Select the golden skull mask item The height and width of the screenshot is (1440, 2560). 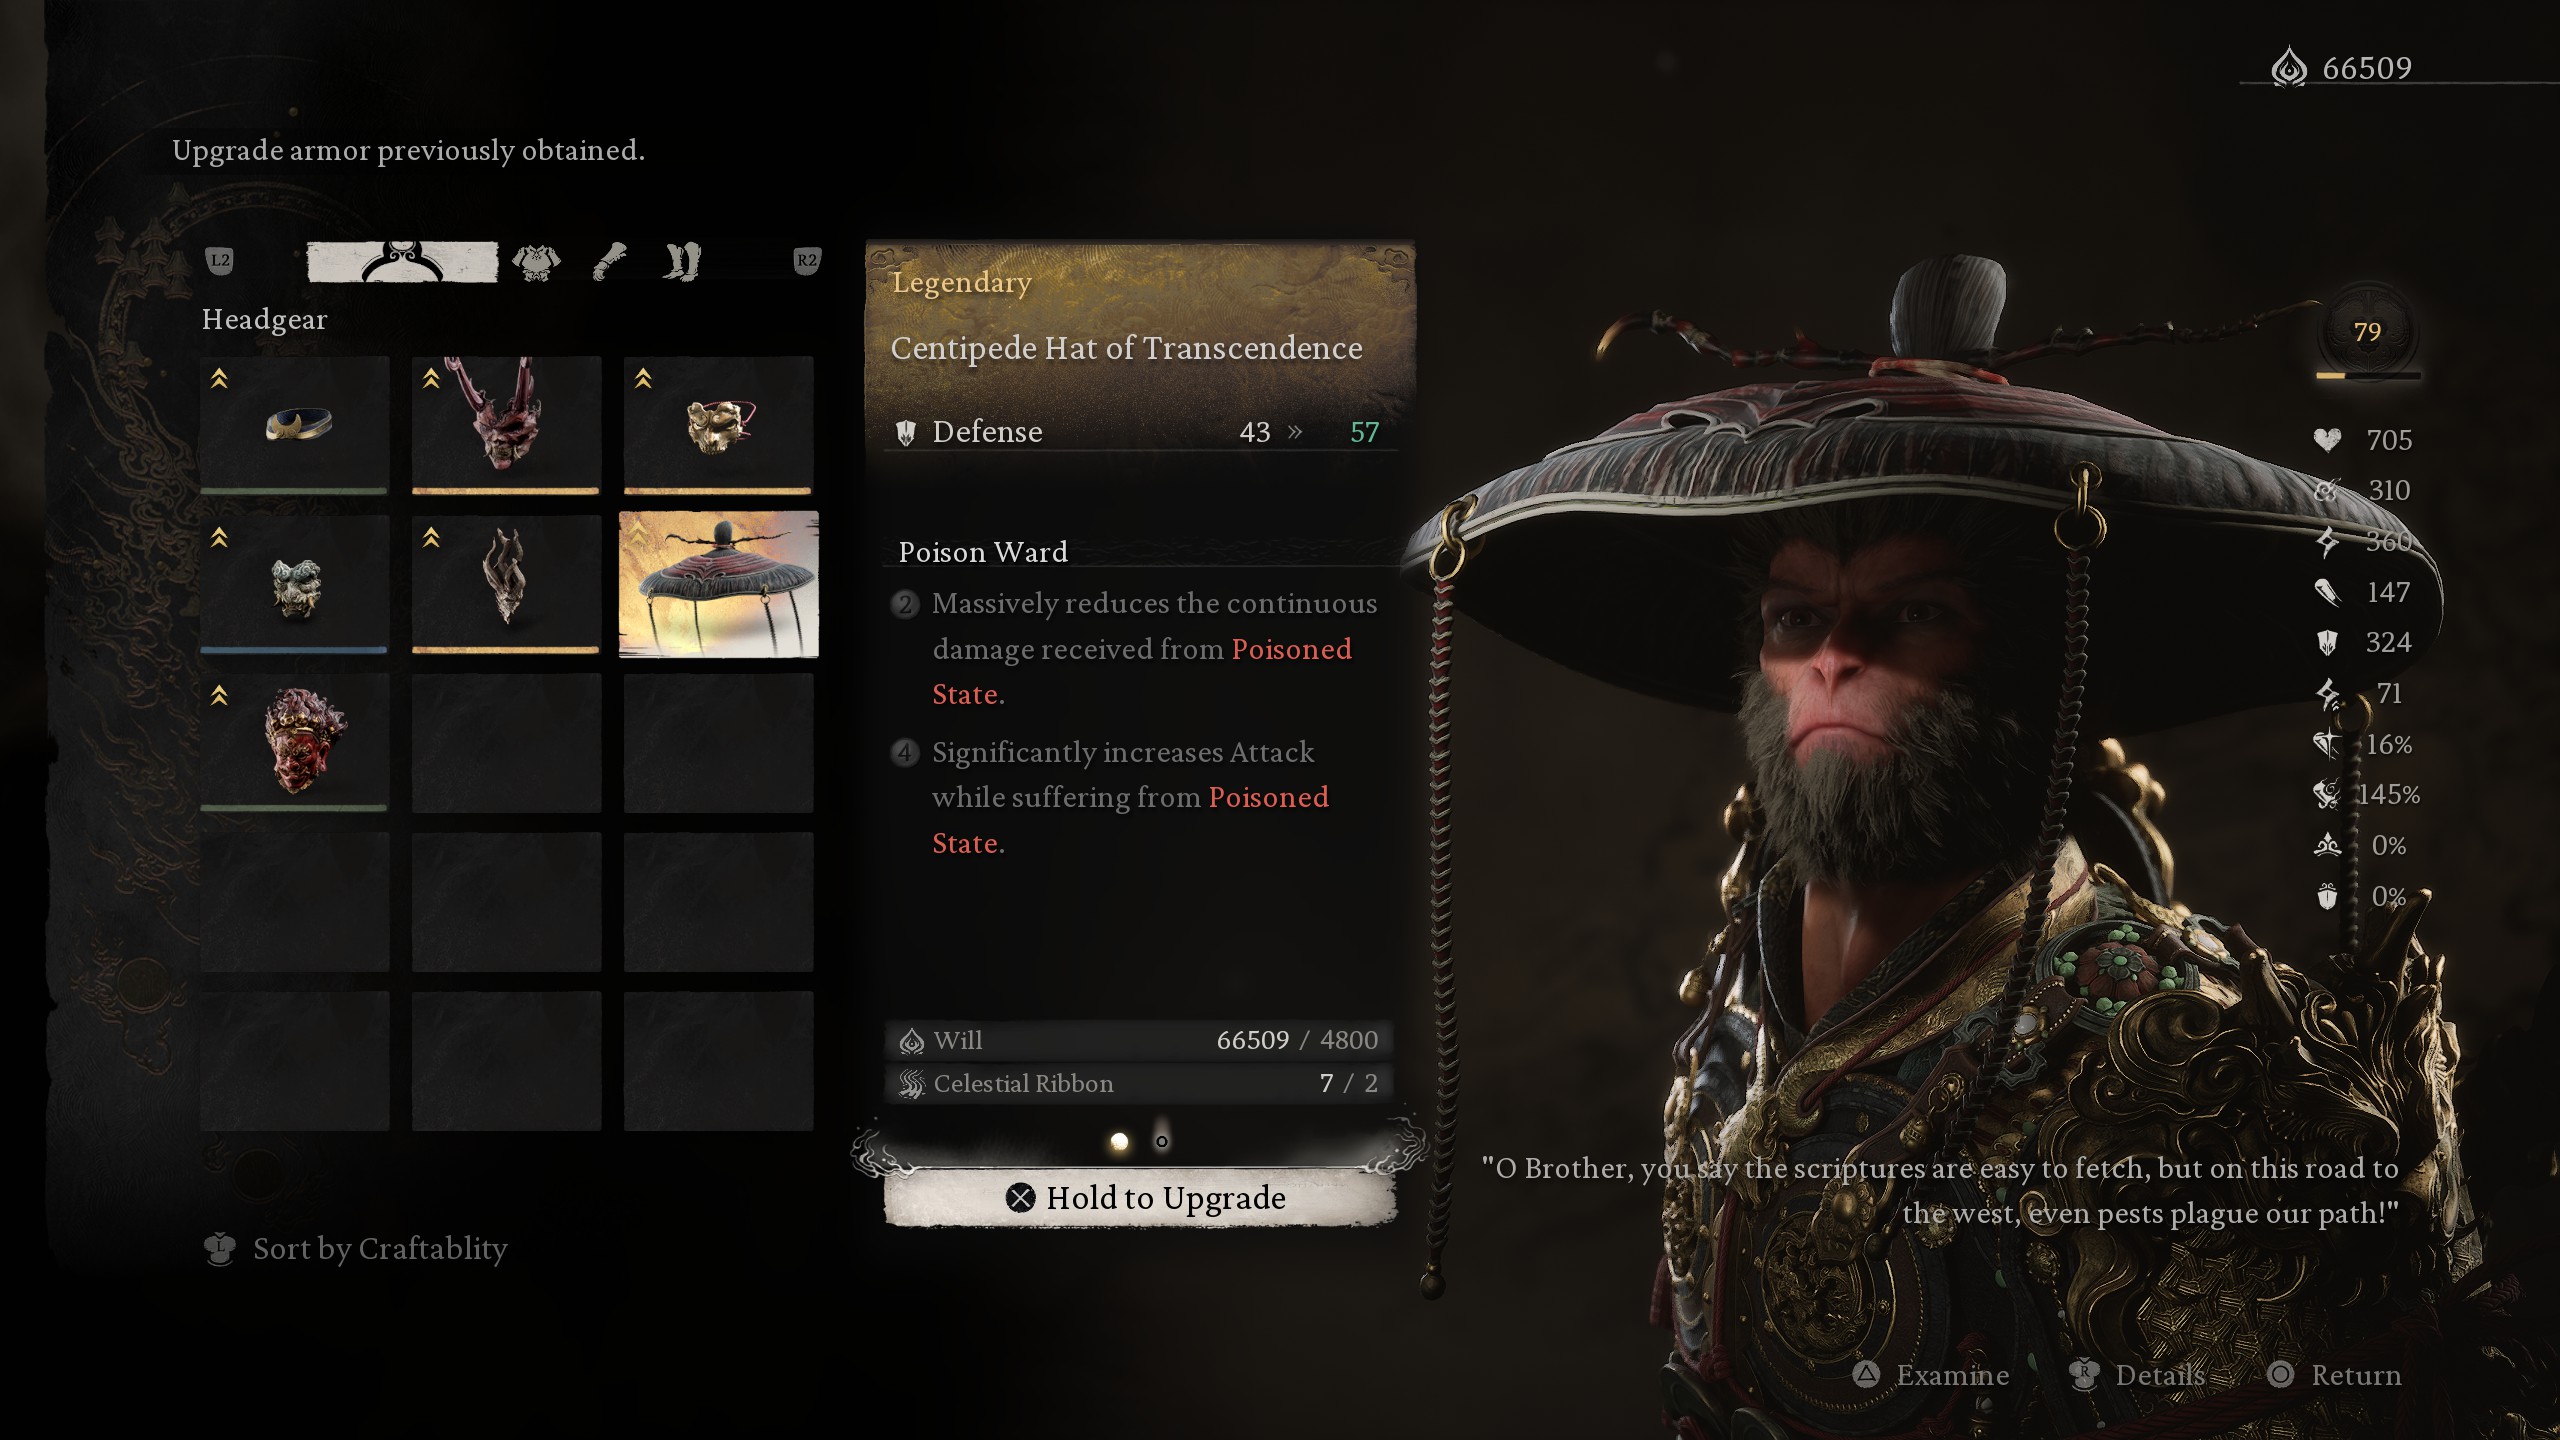[x=718, y=425]
